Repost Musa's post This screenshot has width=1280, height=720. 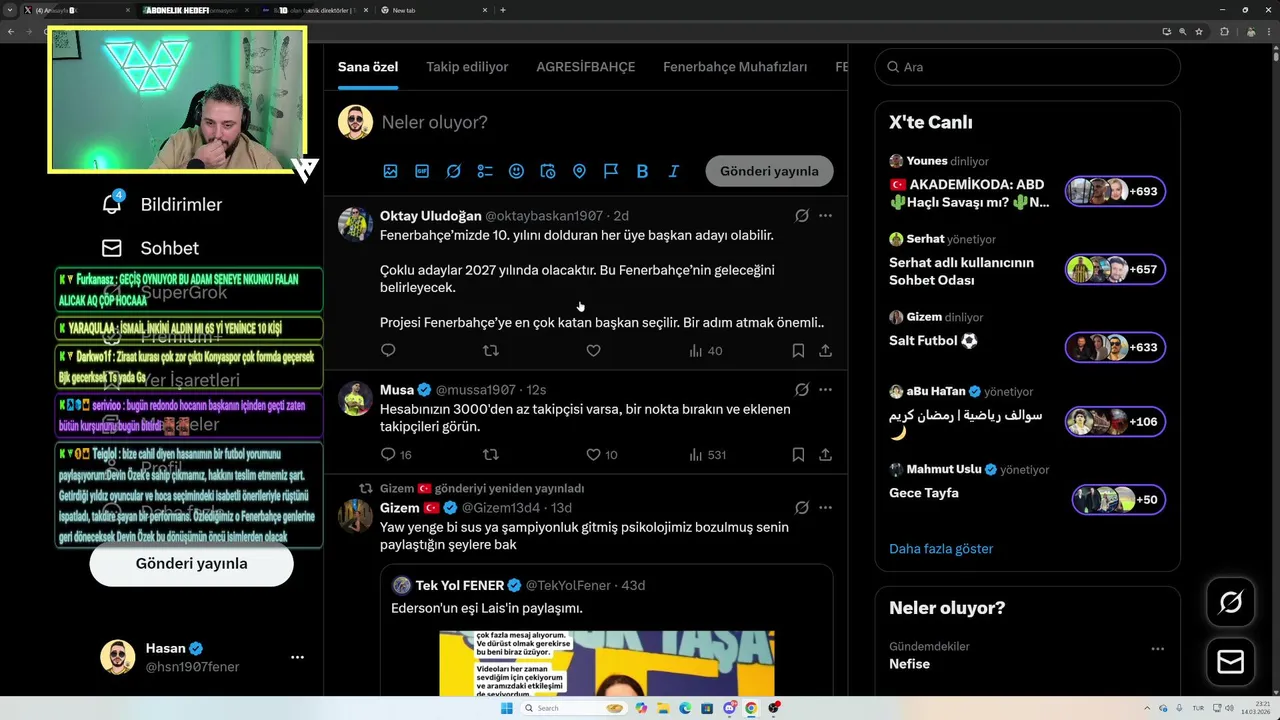(491, 454)
